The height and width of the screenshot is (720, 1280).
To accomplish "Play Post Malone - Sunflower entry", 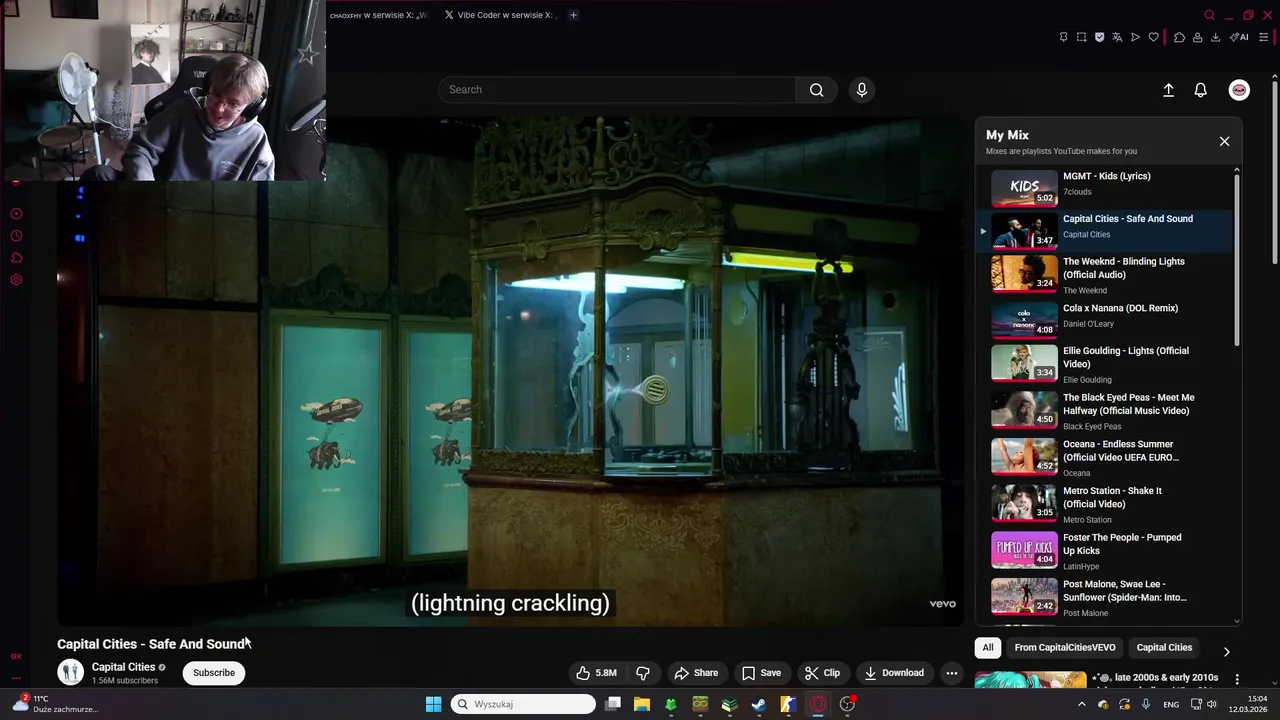I will coord(1105,597).
